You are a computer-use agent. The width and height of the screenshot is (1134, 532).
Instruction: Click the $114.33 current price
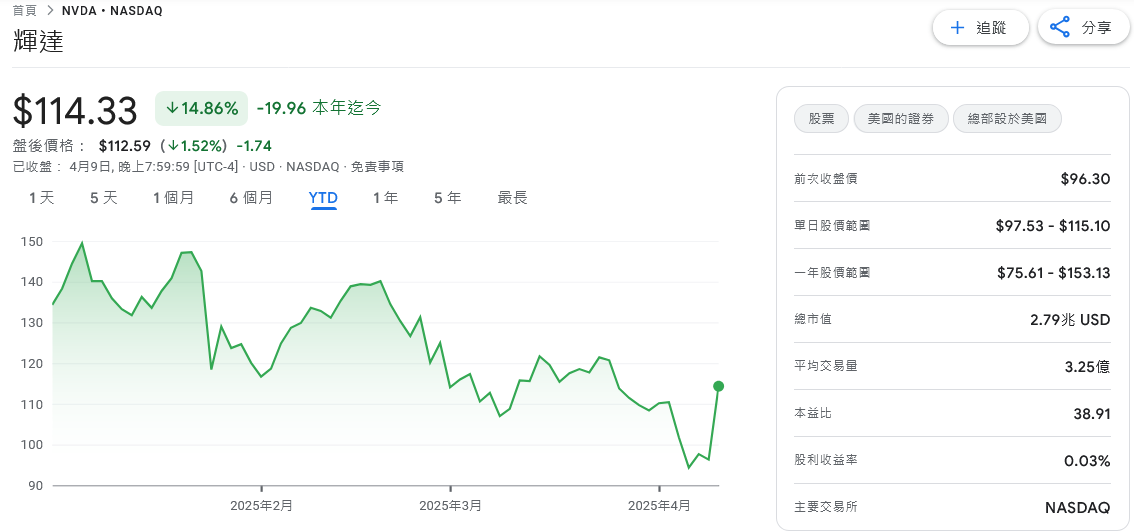coord(75,111)
